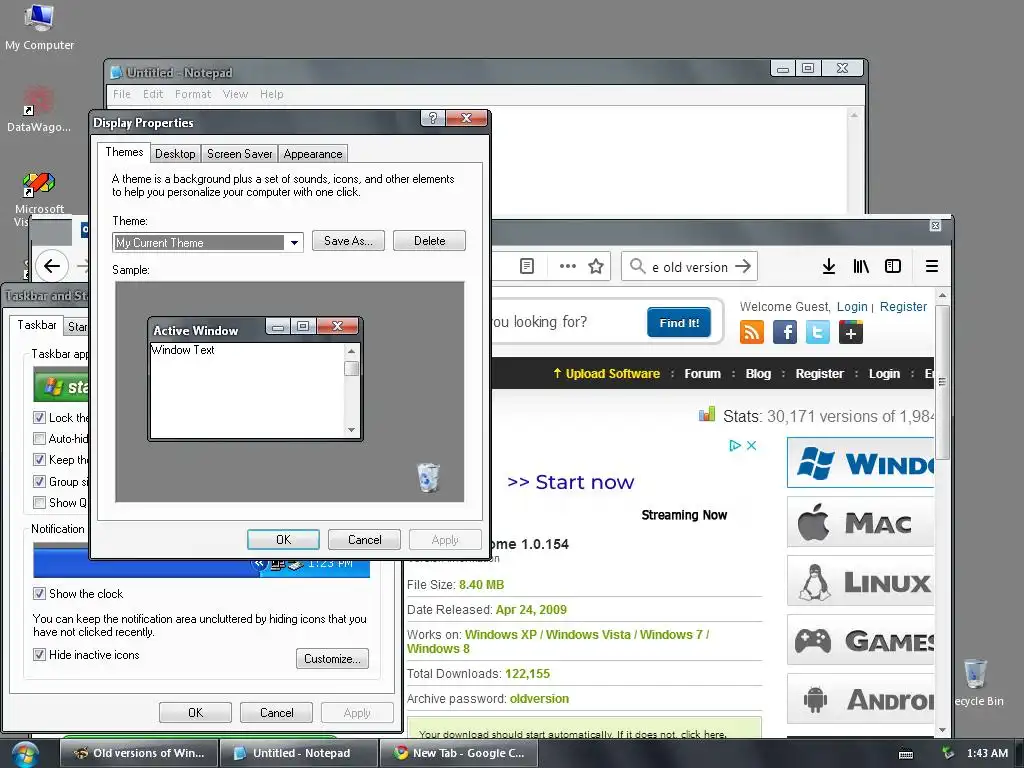1024x768 pixels.
Task: Click the Twitter icon on the webpage
Action: coord(818,332)
